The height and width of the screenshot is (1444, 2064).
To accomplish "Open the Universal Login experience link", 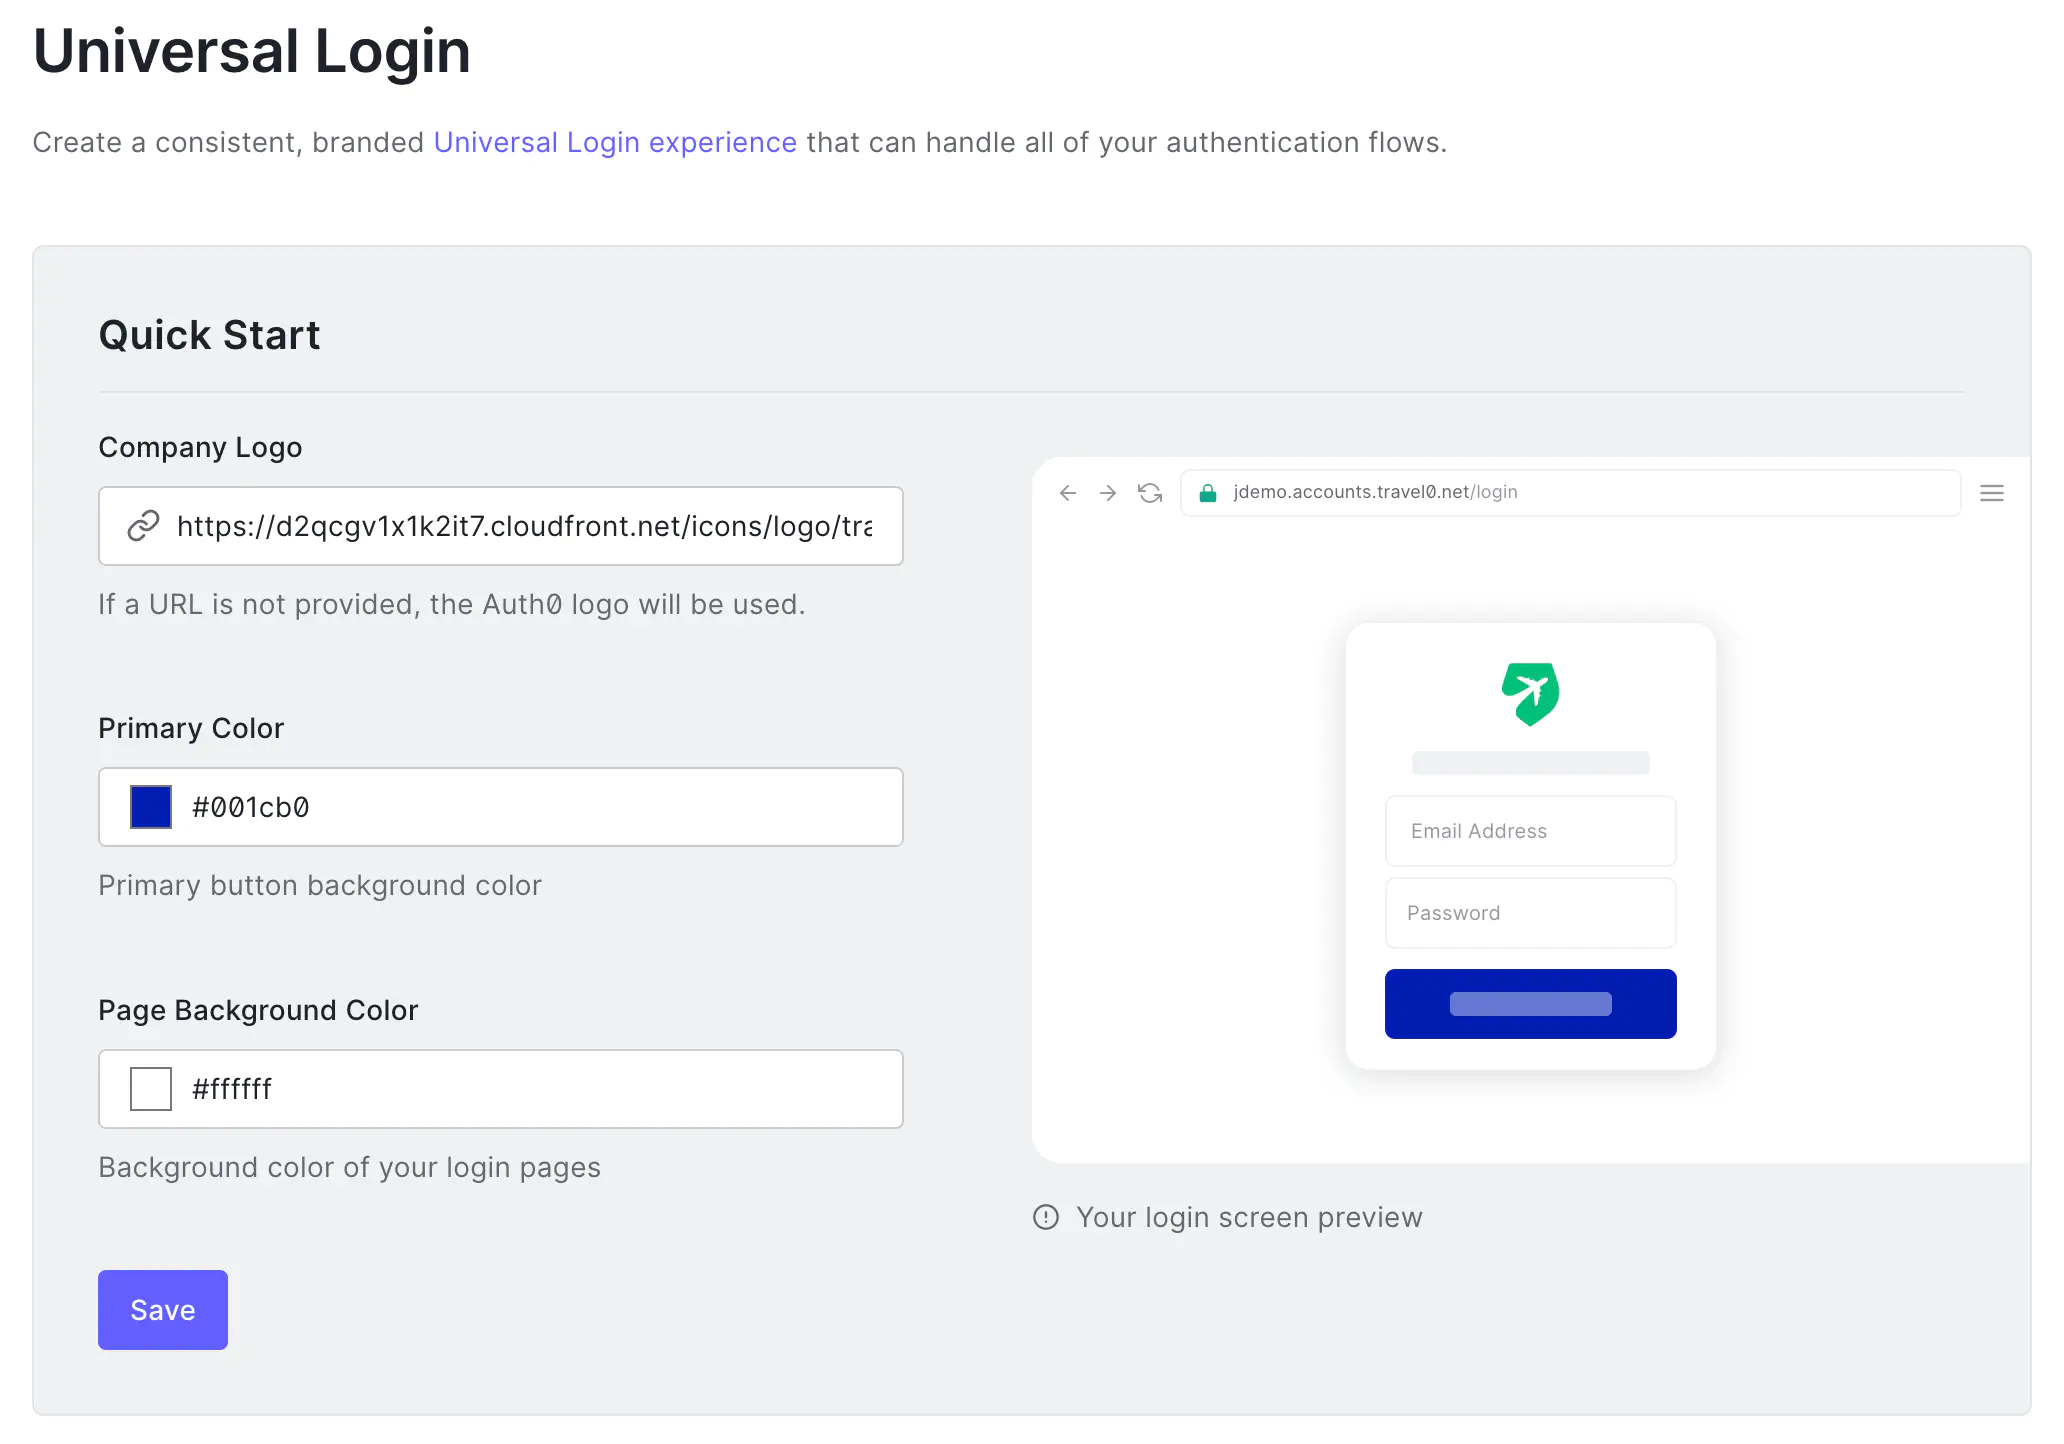I will 614,142.
